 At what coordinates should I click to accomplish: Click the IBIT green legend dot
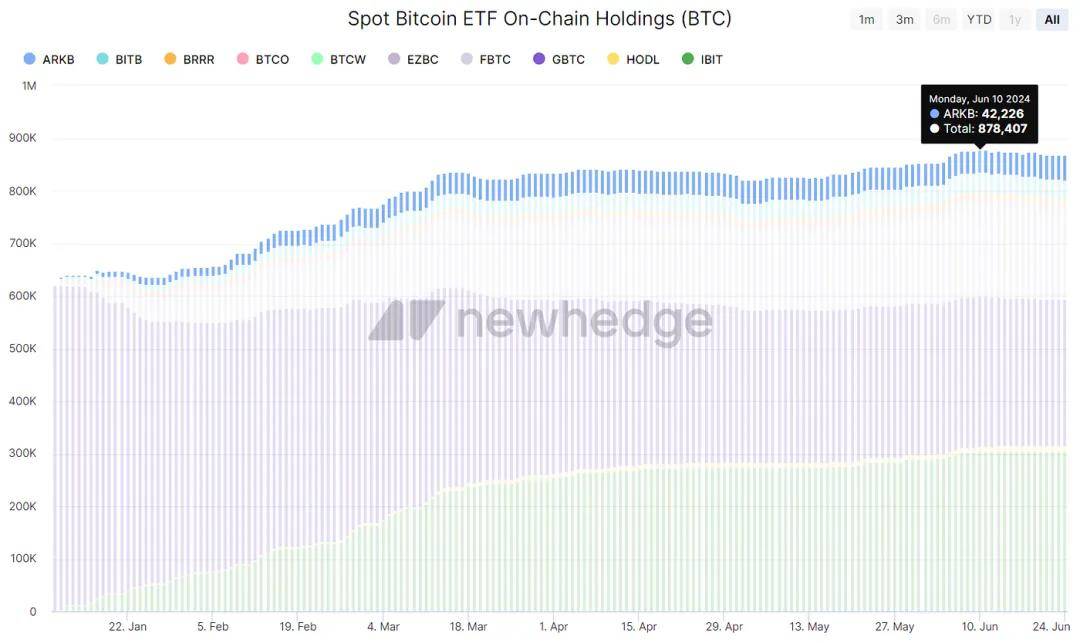click(687, 60)
